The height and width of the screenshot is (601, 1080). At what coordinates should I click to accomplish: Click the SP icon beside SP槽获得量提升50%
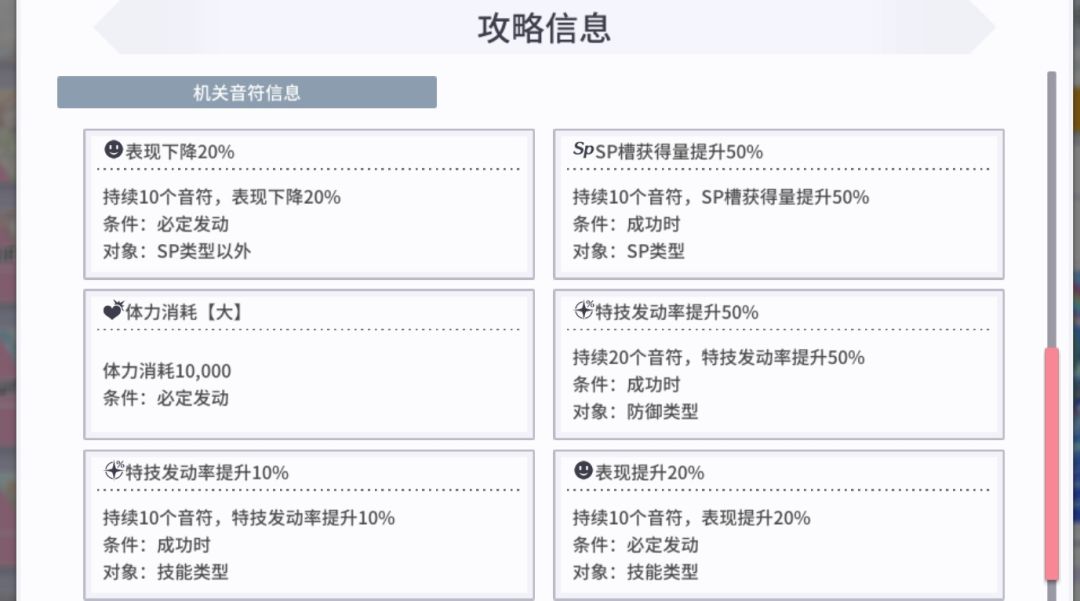pyautogui.click(x=583, y=150)
